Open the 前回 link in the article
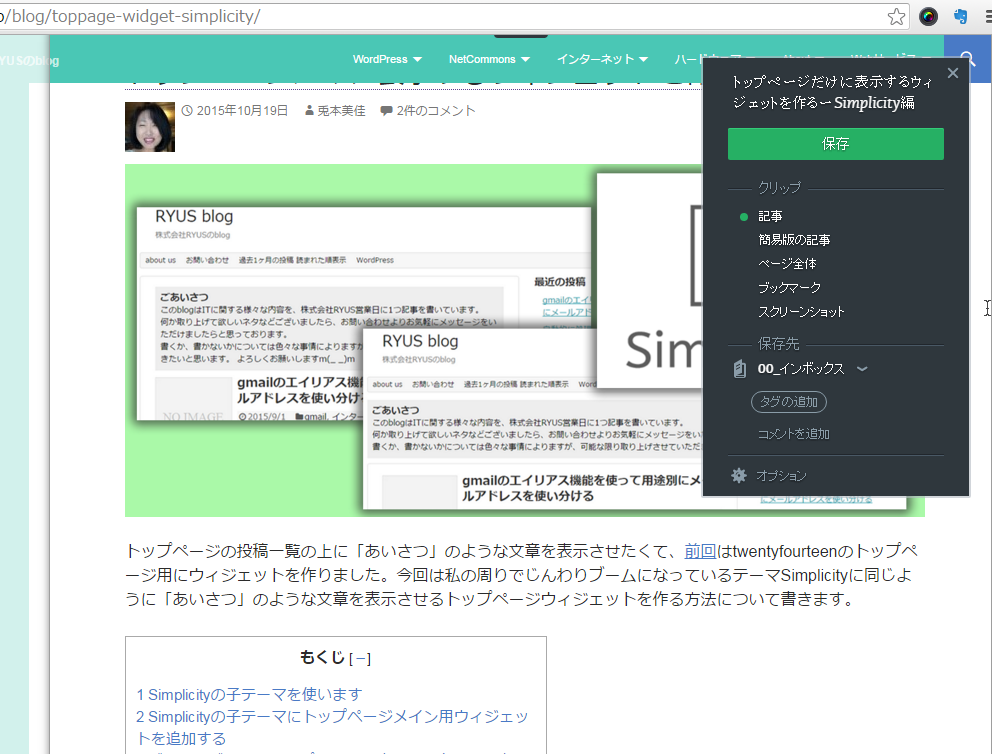 tap(700, 551)
